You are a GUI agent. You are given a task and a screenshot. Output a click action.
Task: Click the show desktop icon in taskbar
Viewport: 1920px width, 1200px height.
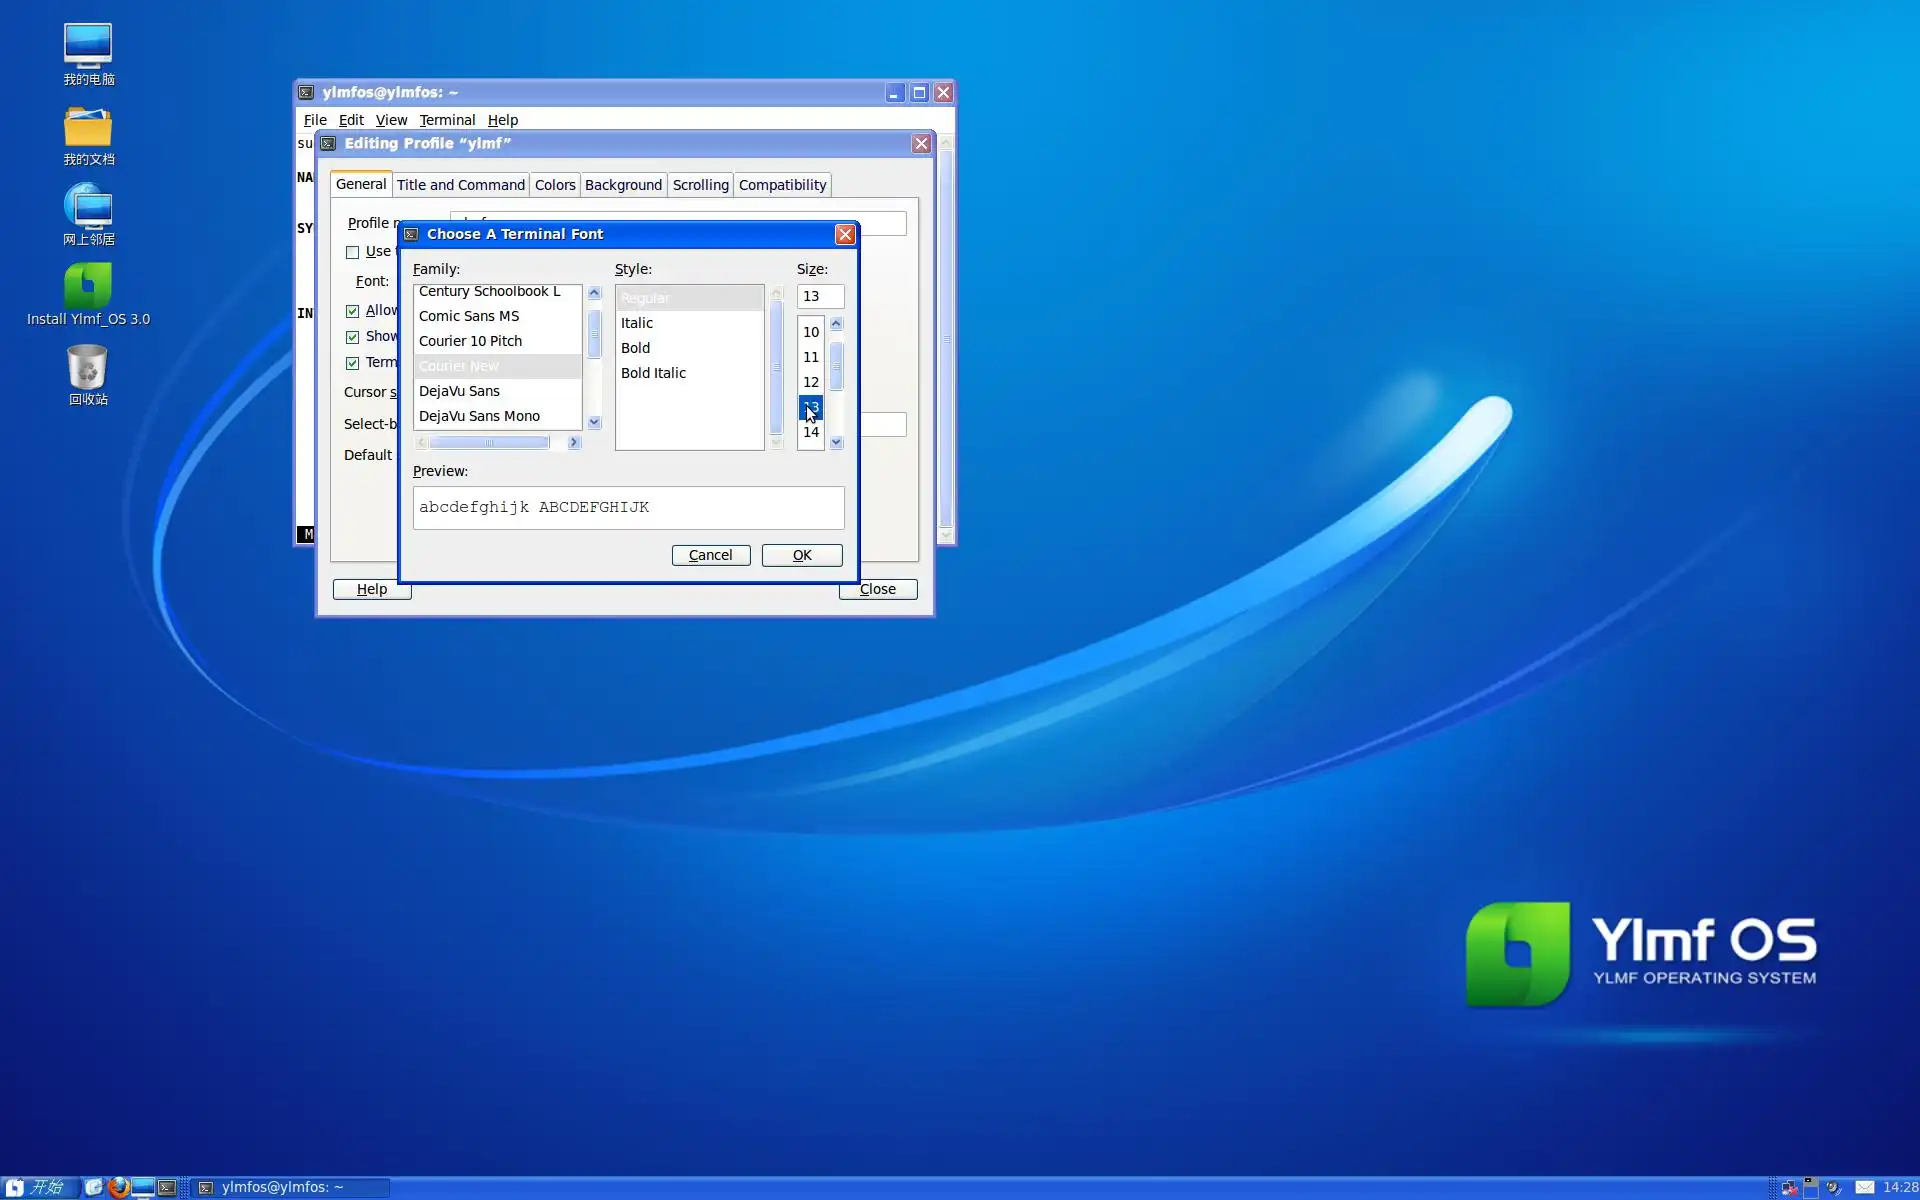tap(143, 1187)
